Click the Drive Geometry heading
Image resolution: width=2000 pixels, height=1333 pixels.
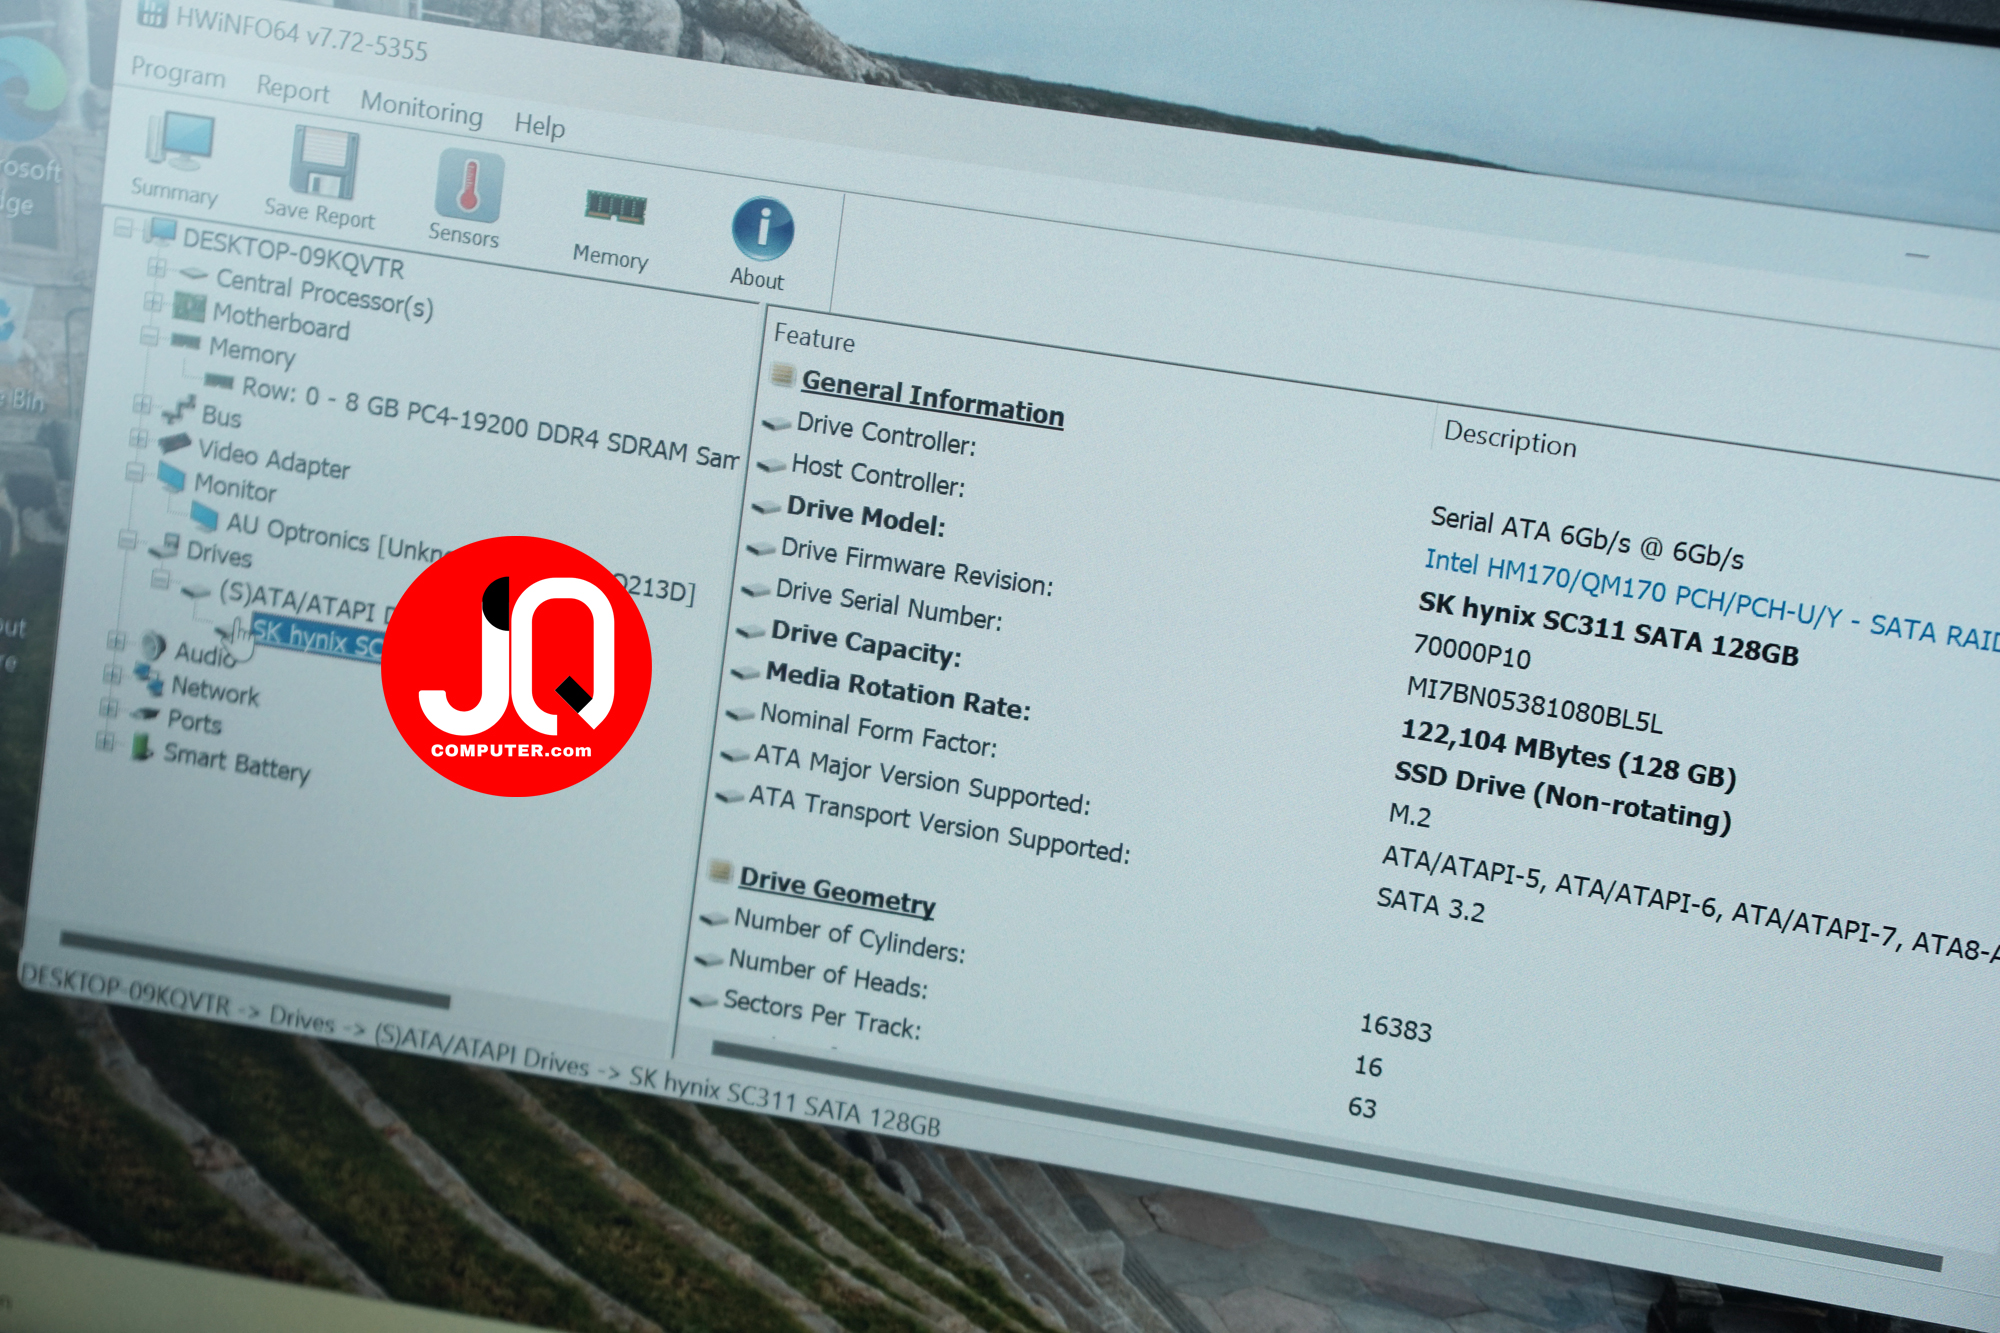pos(837,891)
